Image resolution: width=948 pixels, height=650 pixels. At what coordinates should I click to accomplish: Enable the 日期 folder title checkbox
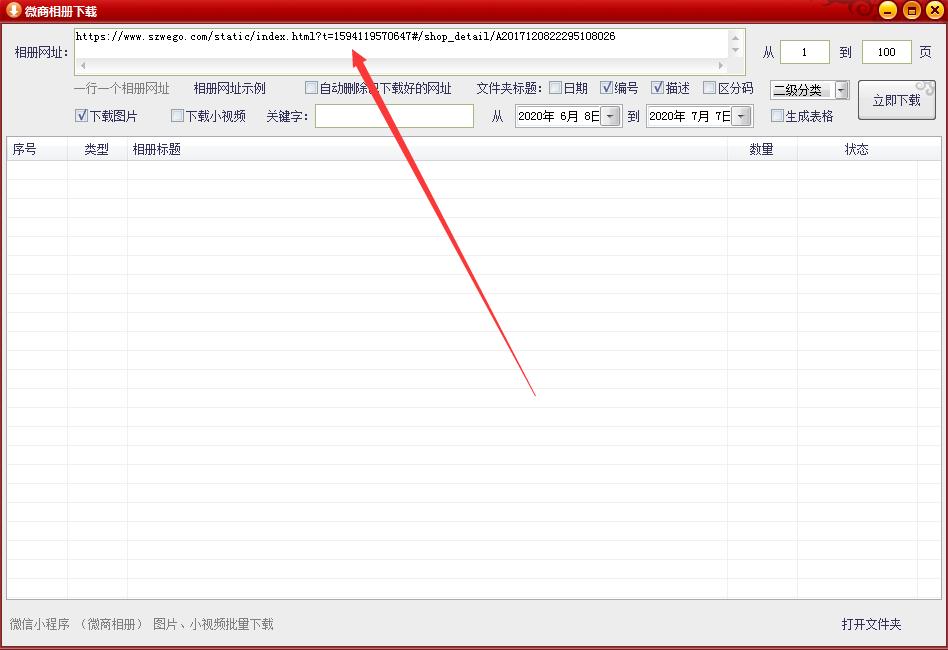tap(555, 88)
